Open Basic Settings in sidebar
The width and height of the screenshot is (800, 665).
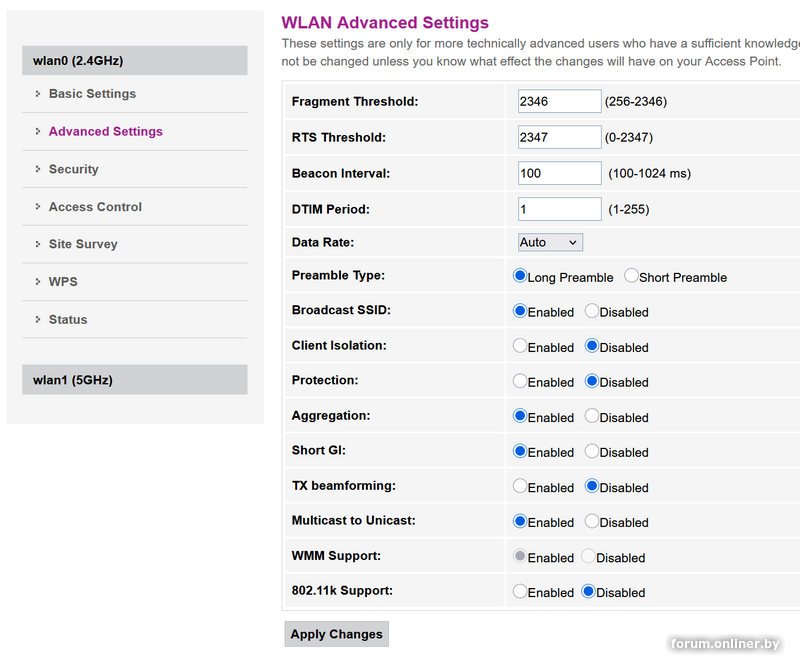click(92, 94)
